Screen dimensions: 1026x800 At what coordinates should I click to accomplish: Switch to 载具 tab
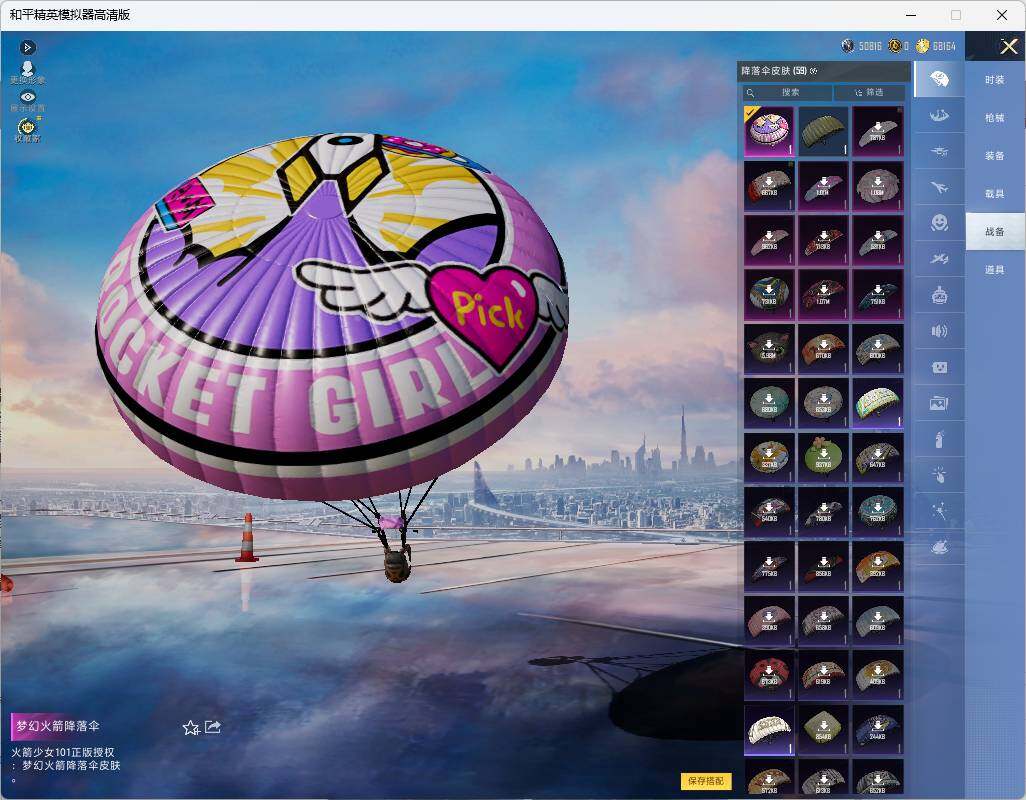pos(995,194)
